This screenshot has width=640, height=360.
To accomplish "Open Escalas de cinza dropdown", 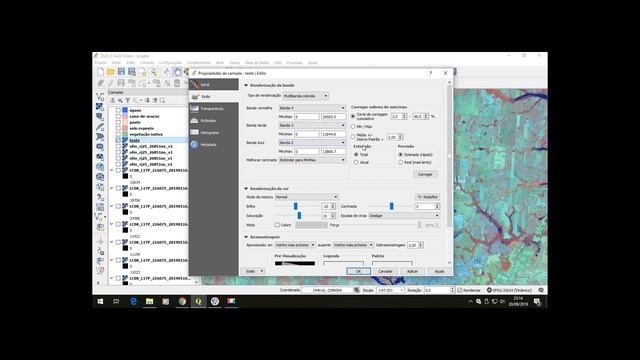I will click(404, 216).
